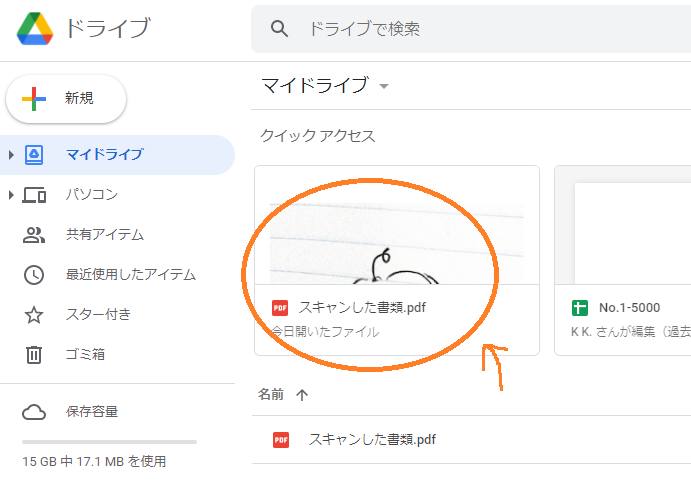This screenshot has width=691, height=485.
Task: Click the star icon for スター付き
Action: 34,315
